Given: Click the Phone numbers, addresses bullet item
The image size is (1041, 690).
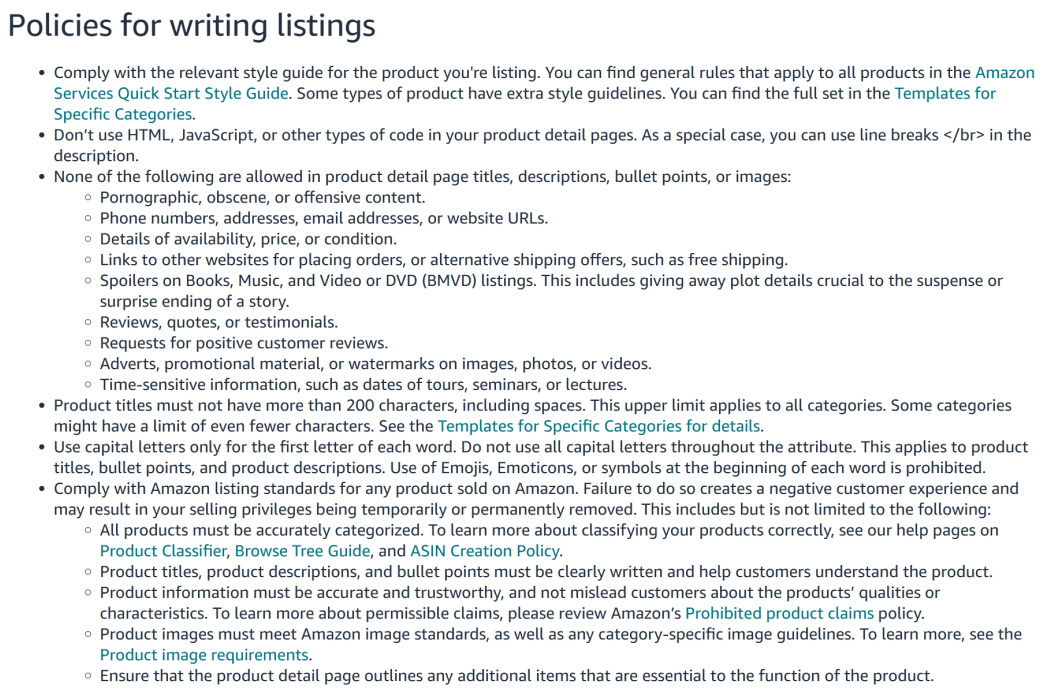Looking at the screenshot, I should point(324,218).
